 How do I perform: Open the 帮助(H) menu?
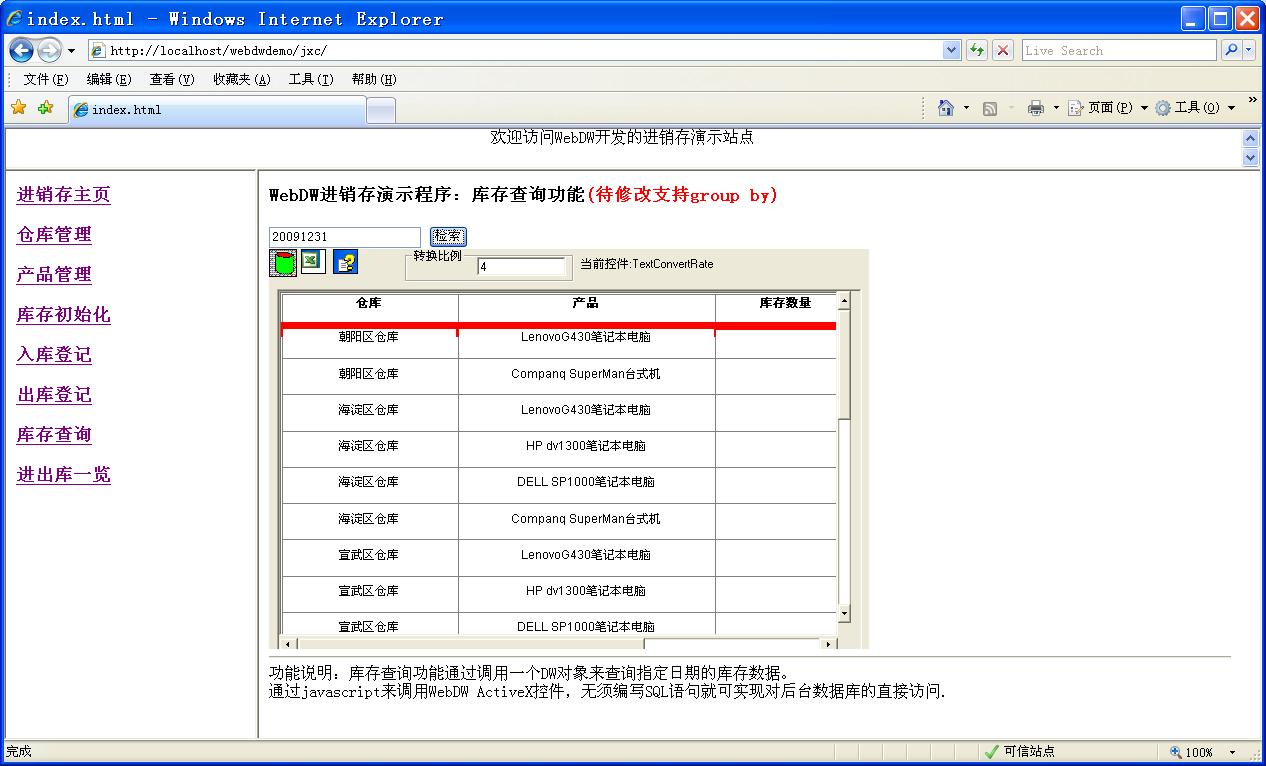(374, 79)
